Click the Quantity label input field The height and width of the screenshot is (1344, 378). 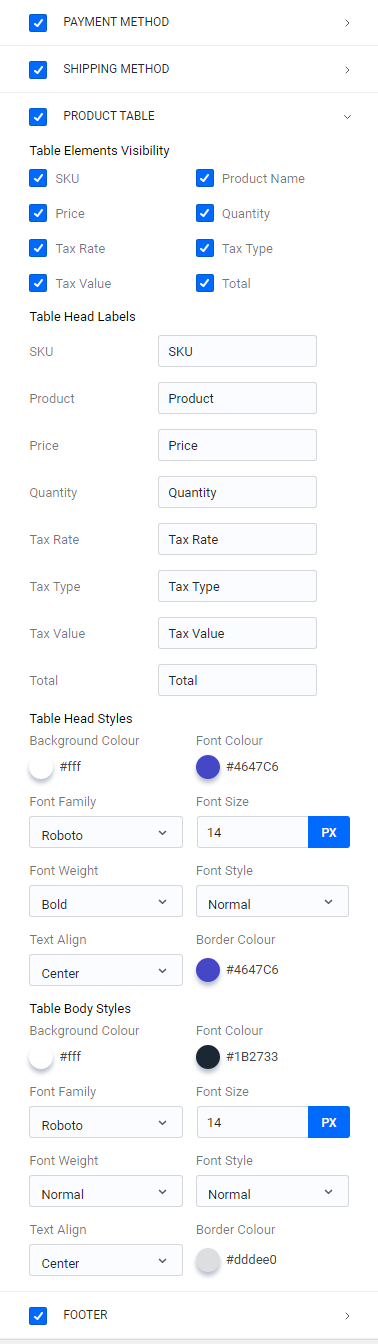(x=237, y=492)
